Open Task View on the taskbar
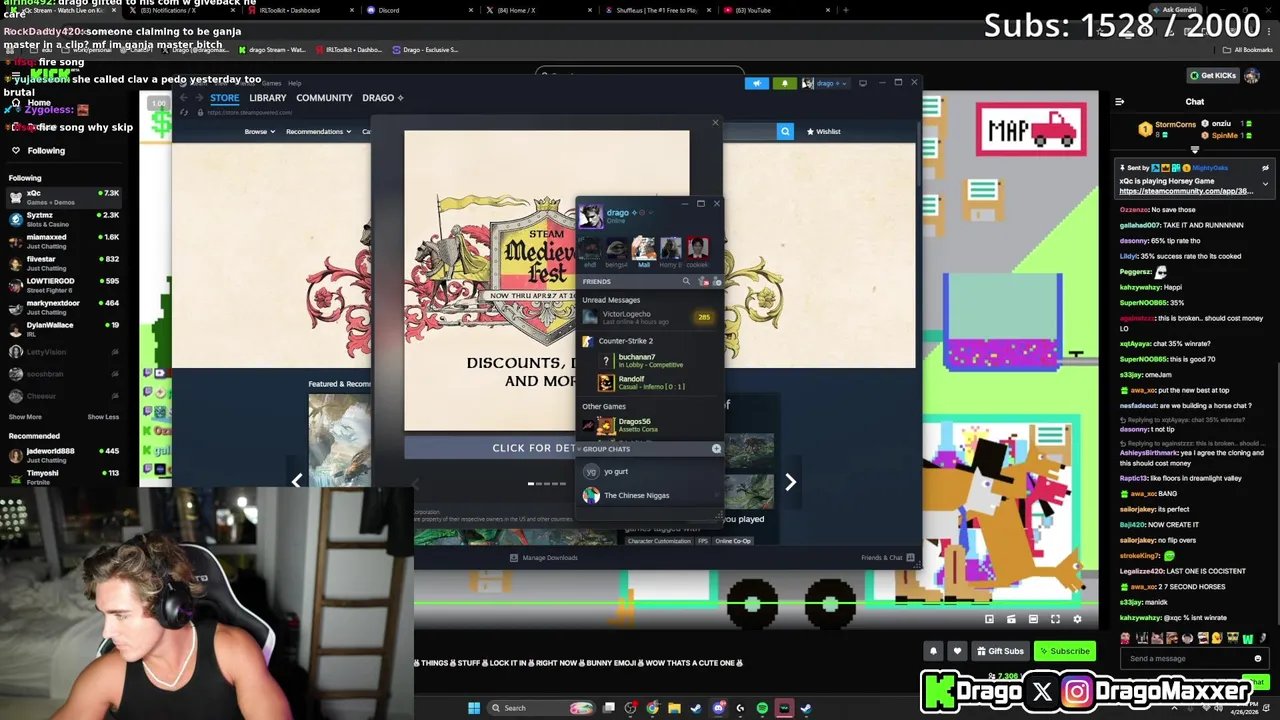Screen dimensions: 1280x720 click(x=608, y=708)
